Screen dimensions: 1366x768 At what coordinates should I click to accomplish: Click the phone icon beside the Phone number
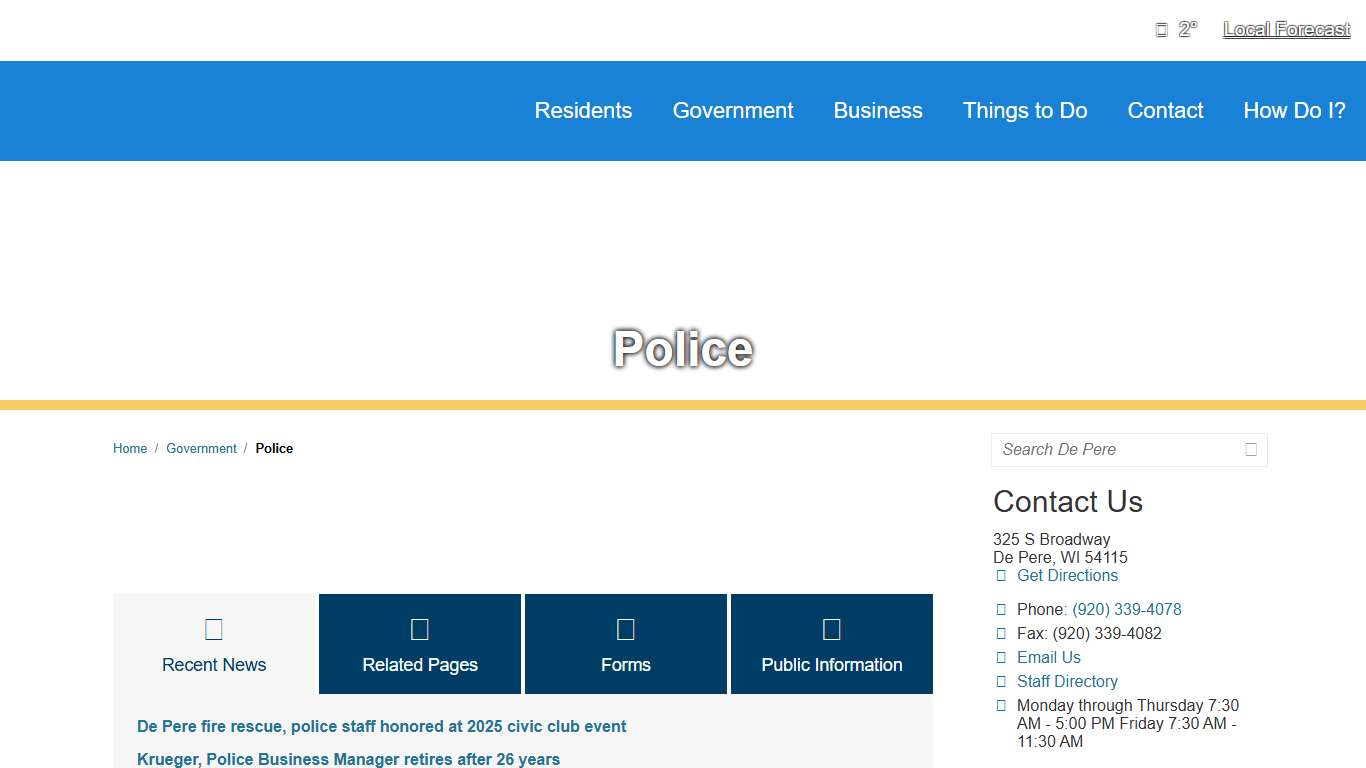tap(1001, 610)
